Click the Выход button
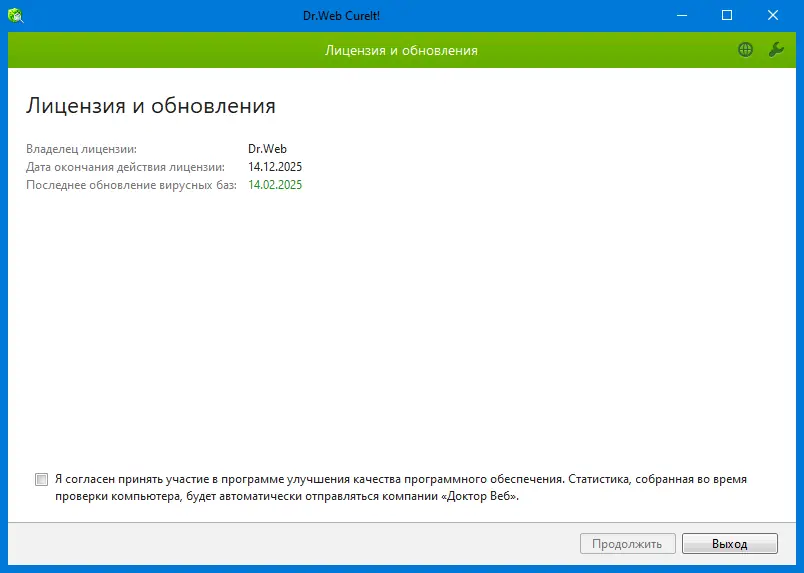The height and width of the screenshot is (573, 804). point(730,544)
